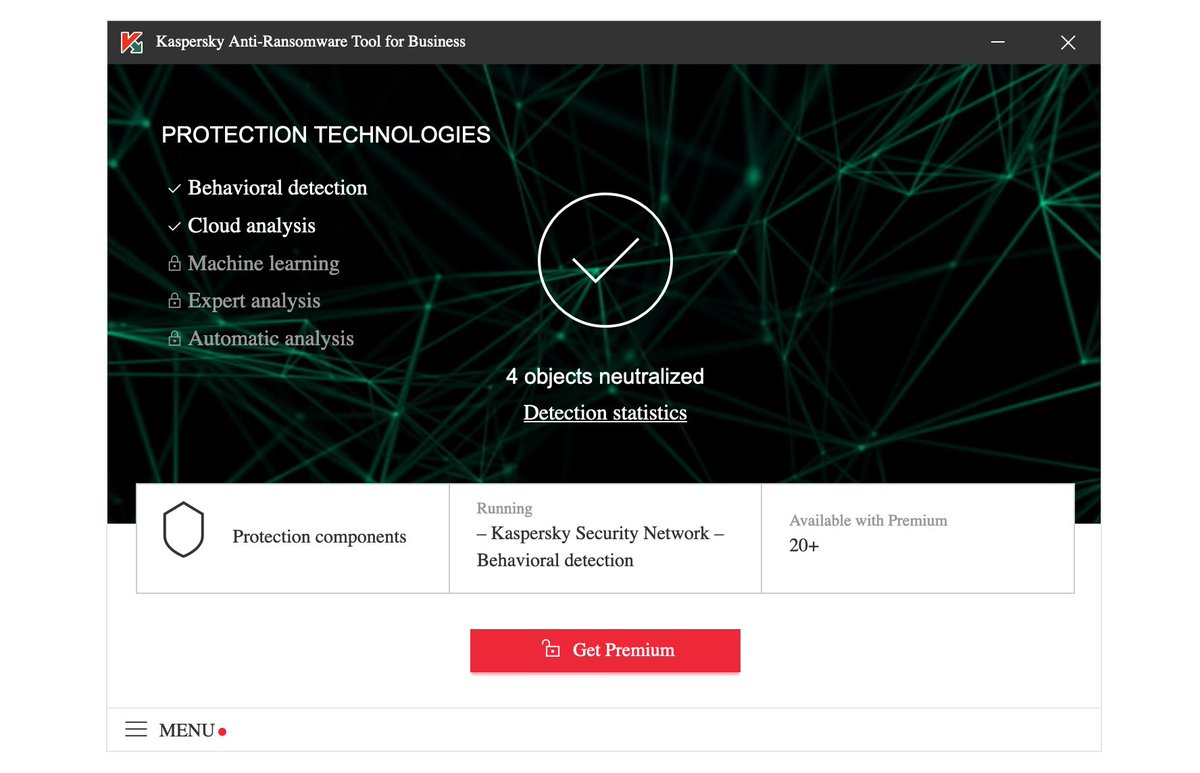Open the MENU label at bottom
This screenshot has height=773, width=1200.
click(x=187, y=731)
